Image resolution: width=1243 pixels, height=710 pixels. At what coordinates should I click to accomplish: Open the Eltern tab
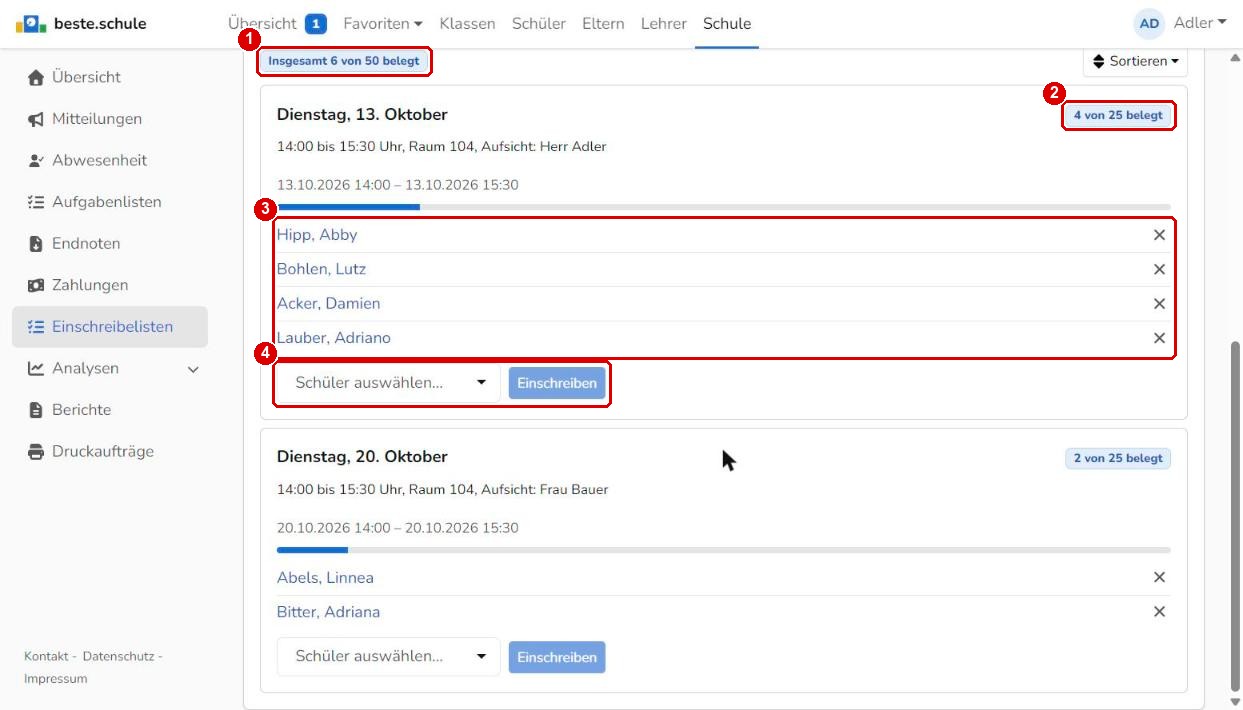603,23
